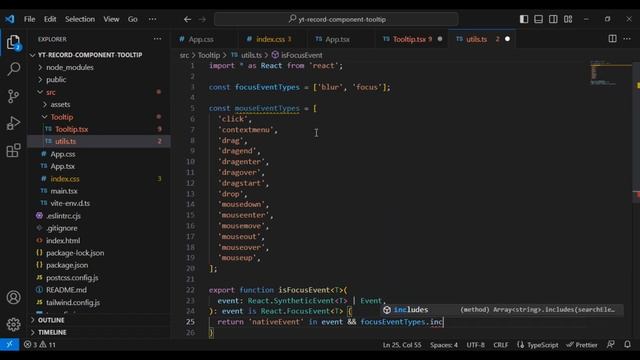Open App.css in the explorer
The height and width of the screenshot is (360, 640).
click(x=62, y=154)
